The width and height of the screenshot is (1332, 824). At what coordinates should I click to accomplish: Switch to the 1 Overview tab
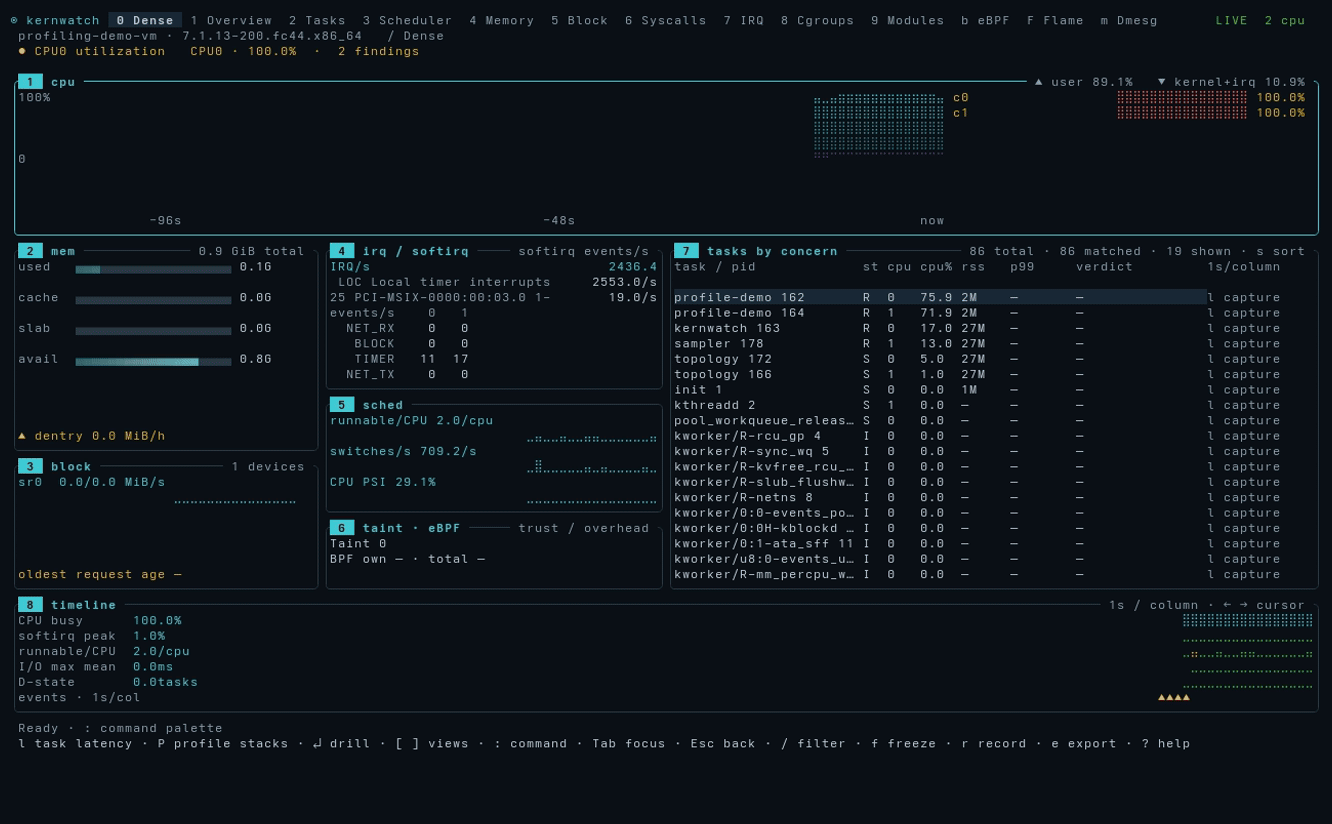(231, 20)
